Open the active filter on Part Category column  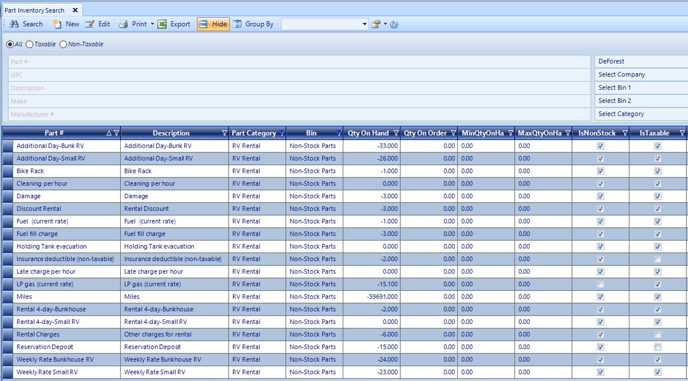click(281, 133)
